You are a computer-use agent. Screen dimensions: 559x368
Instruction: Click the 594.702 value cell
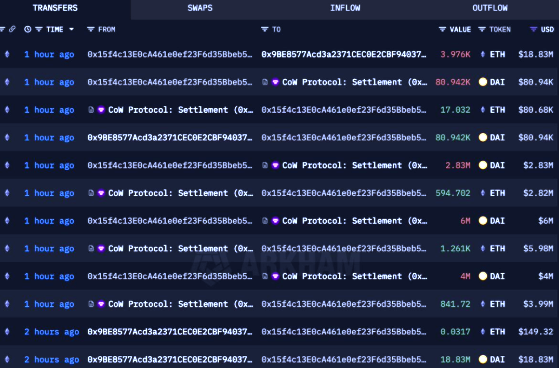click(453, 193)
